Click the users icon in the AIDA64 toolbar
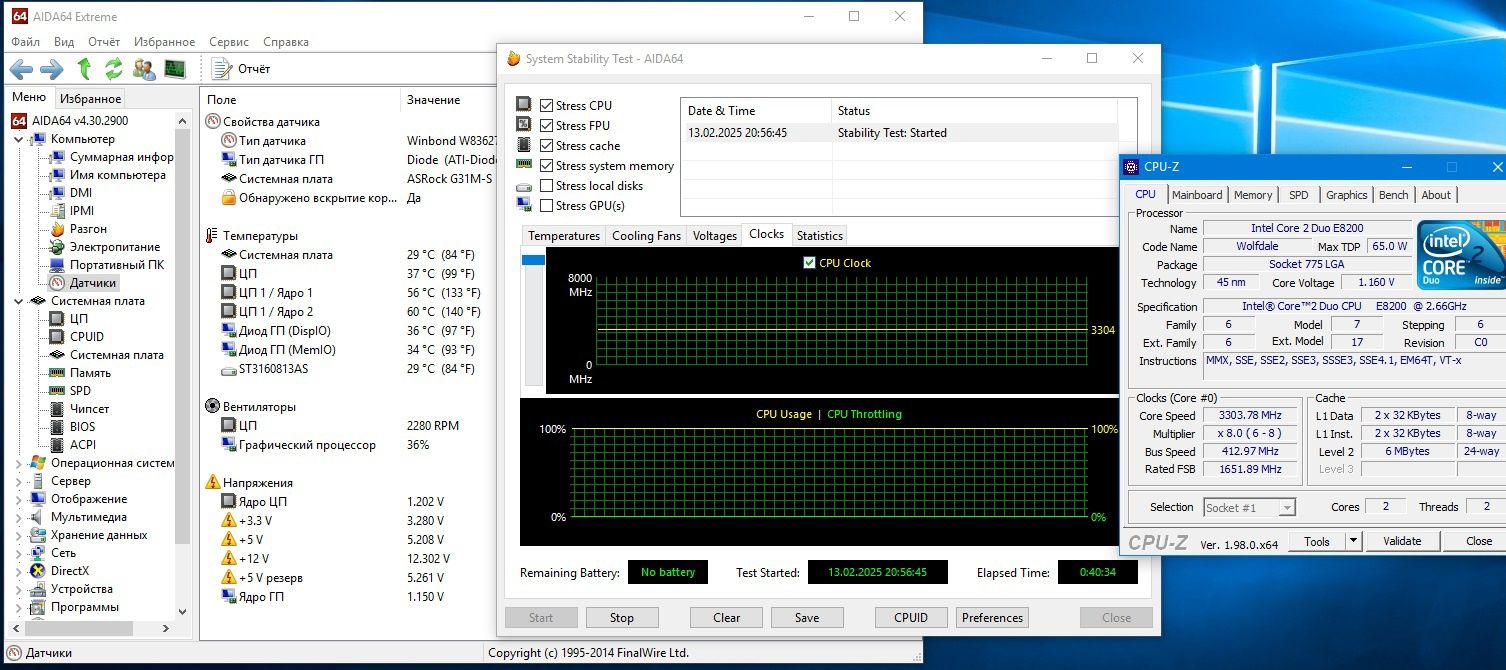 pos(144,69)
